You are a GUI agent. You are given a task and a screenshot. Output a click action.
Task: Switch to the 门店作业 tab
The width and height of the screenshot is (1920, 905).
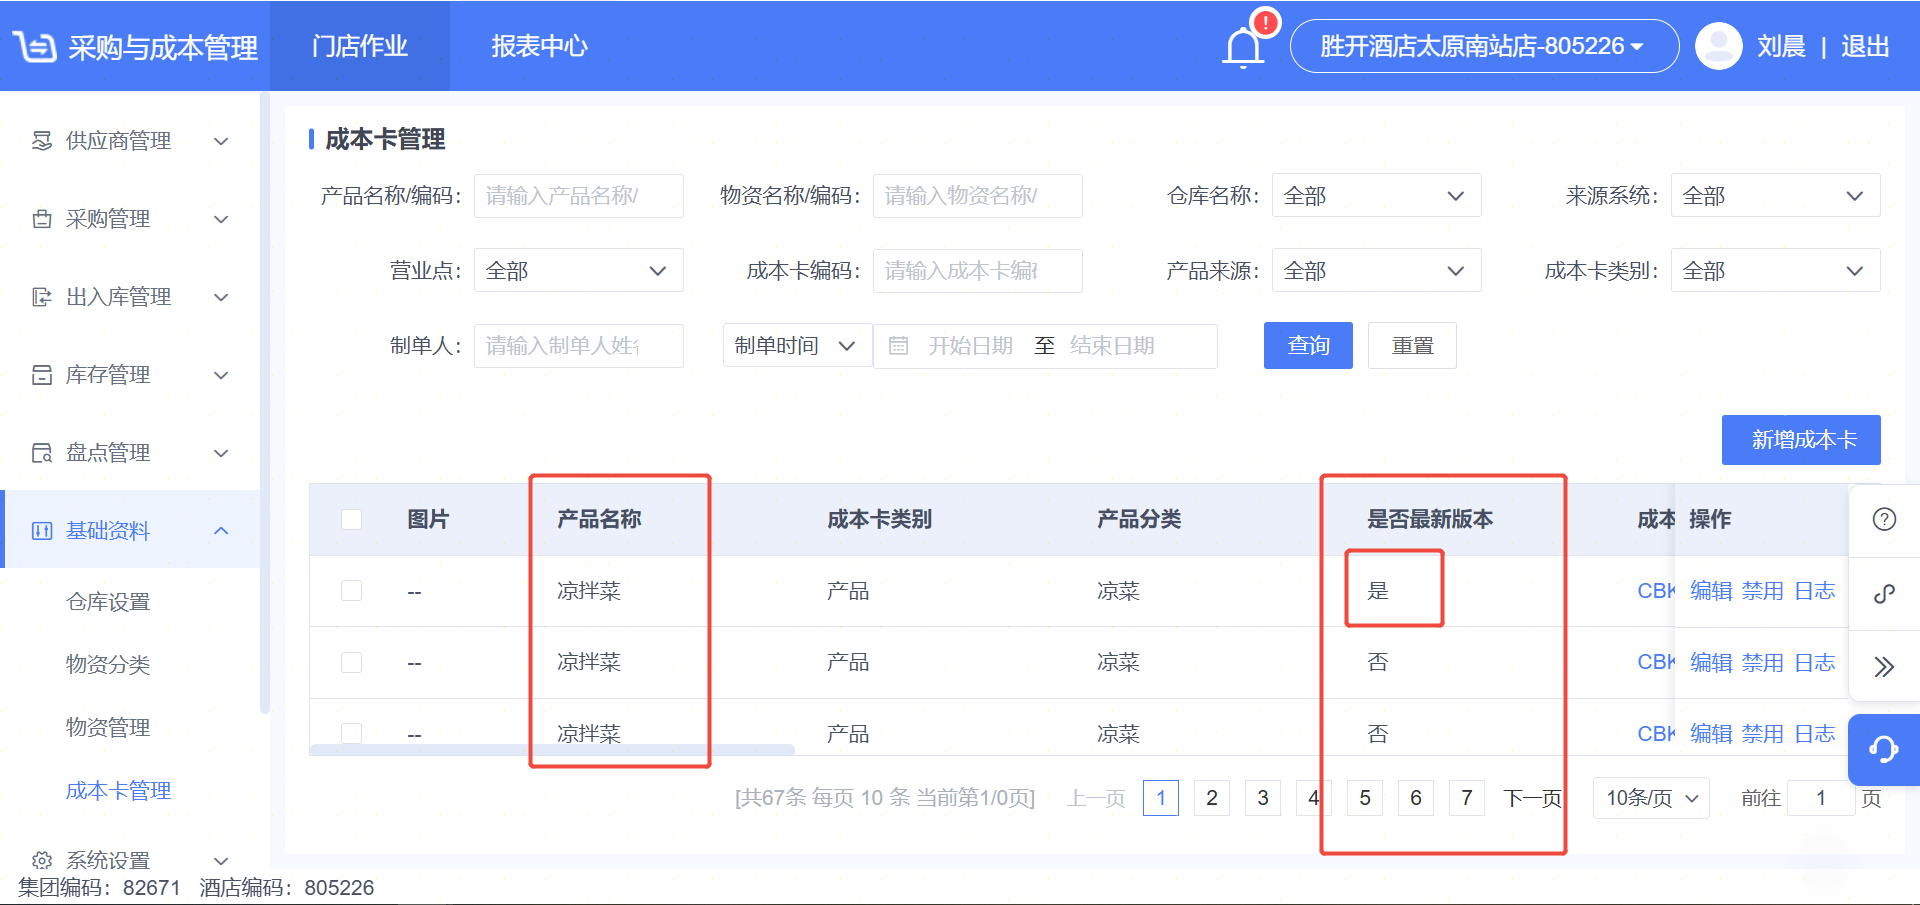pos(360,46)
